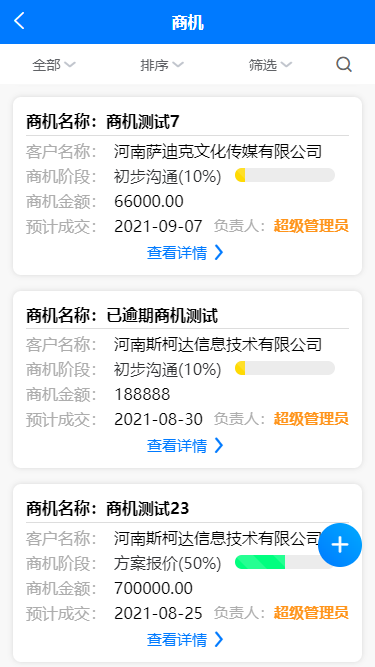
Task: Open the 排序 sort dropdown
Action: pyautogui.click(x=162, y=65)
